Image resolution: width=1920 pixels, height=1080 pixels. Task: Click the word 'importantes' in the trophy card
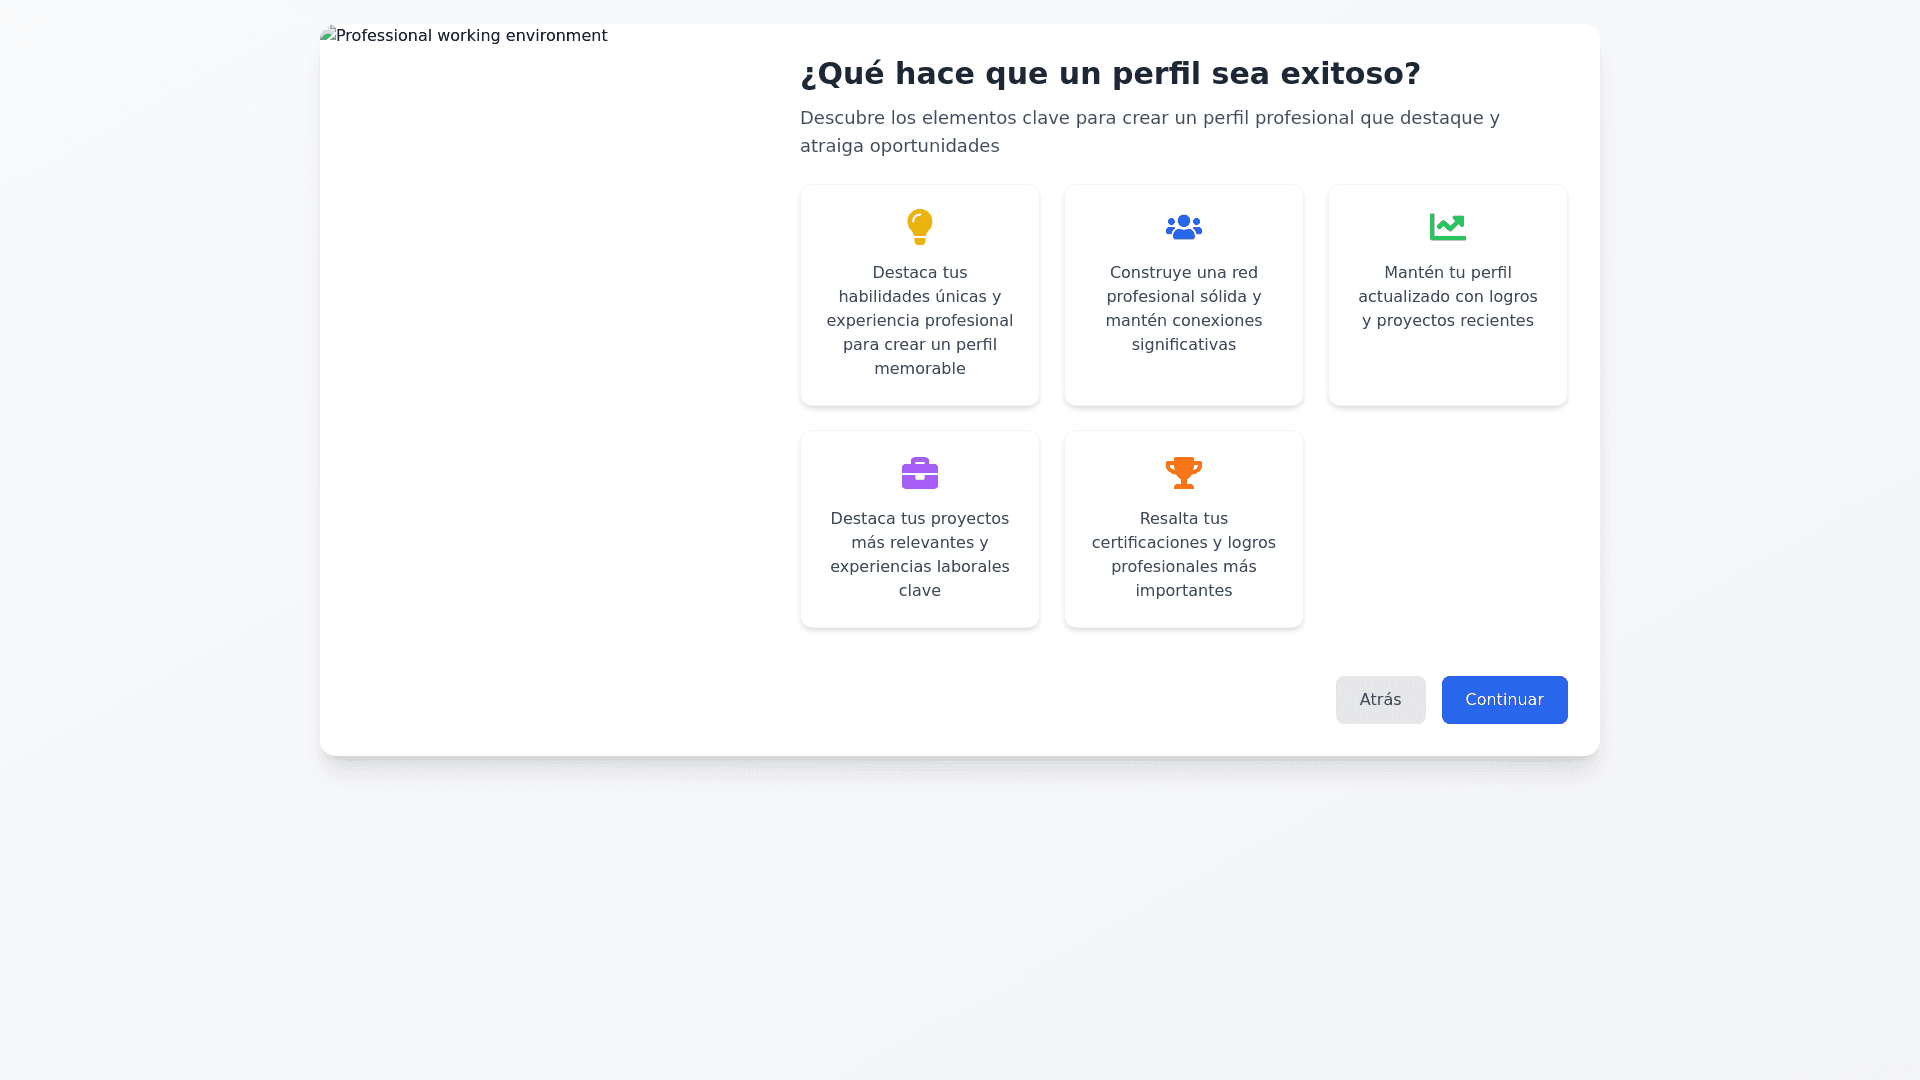pos(1183,591)
